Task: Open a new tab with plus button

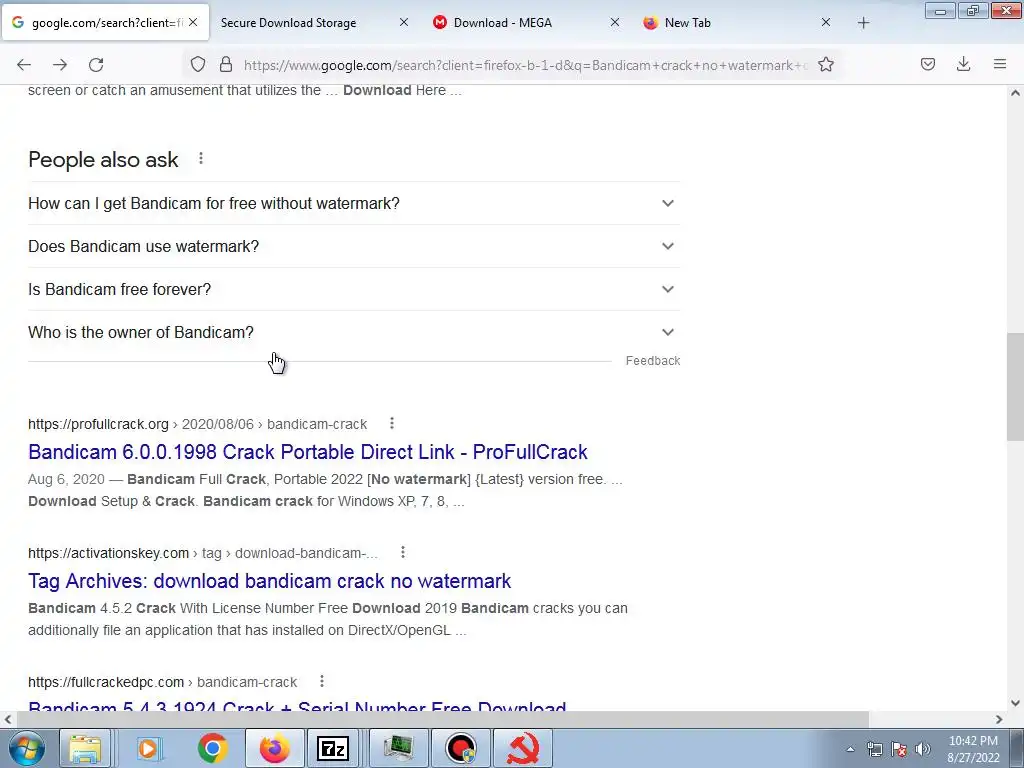Action: coord(863,23)
